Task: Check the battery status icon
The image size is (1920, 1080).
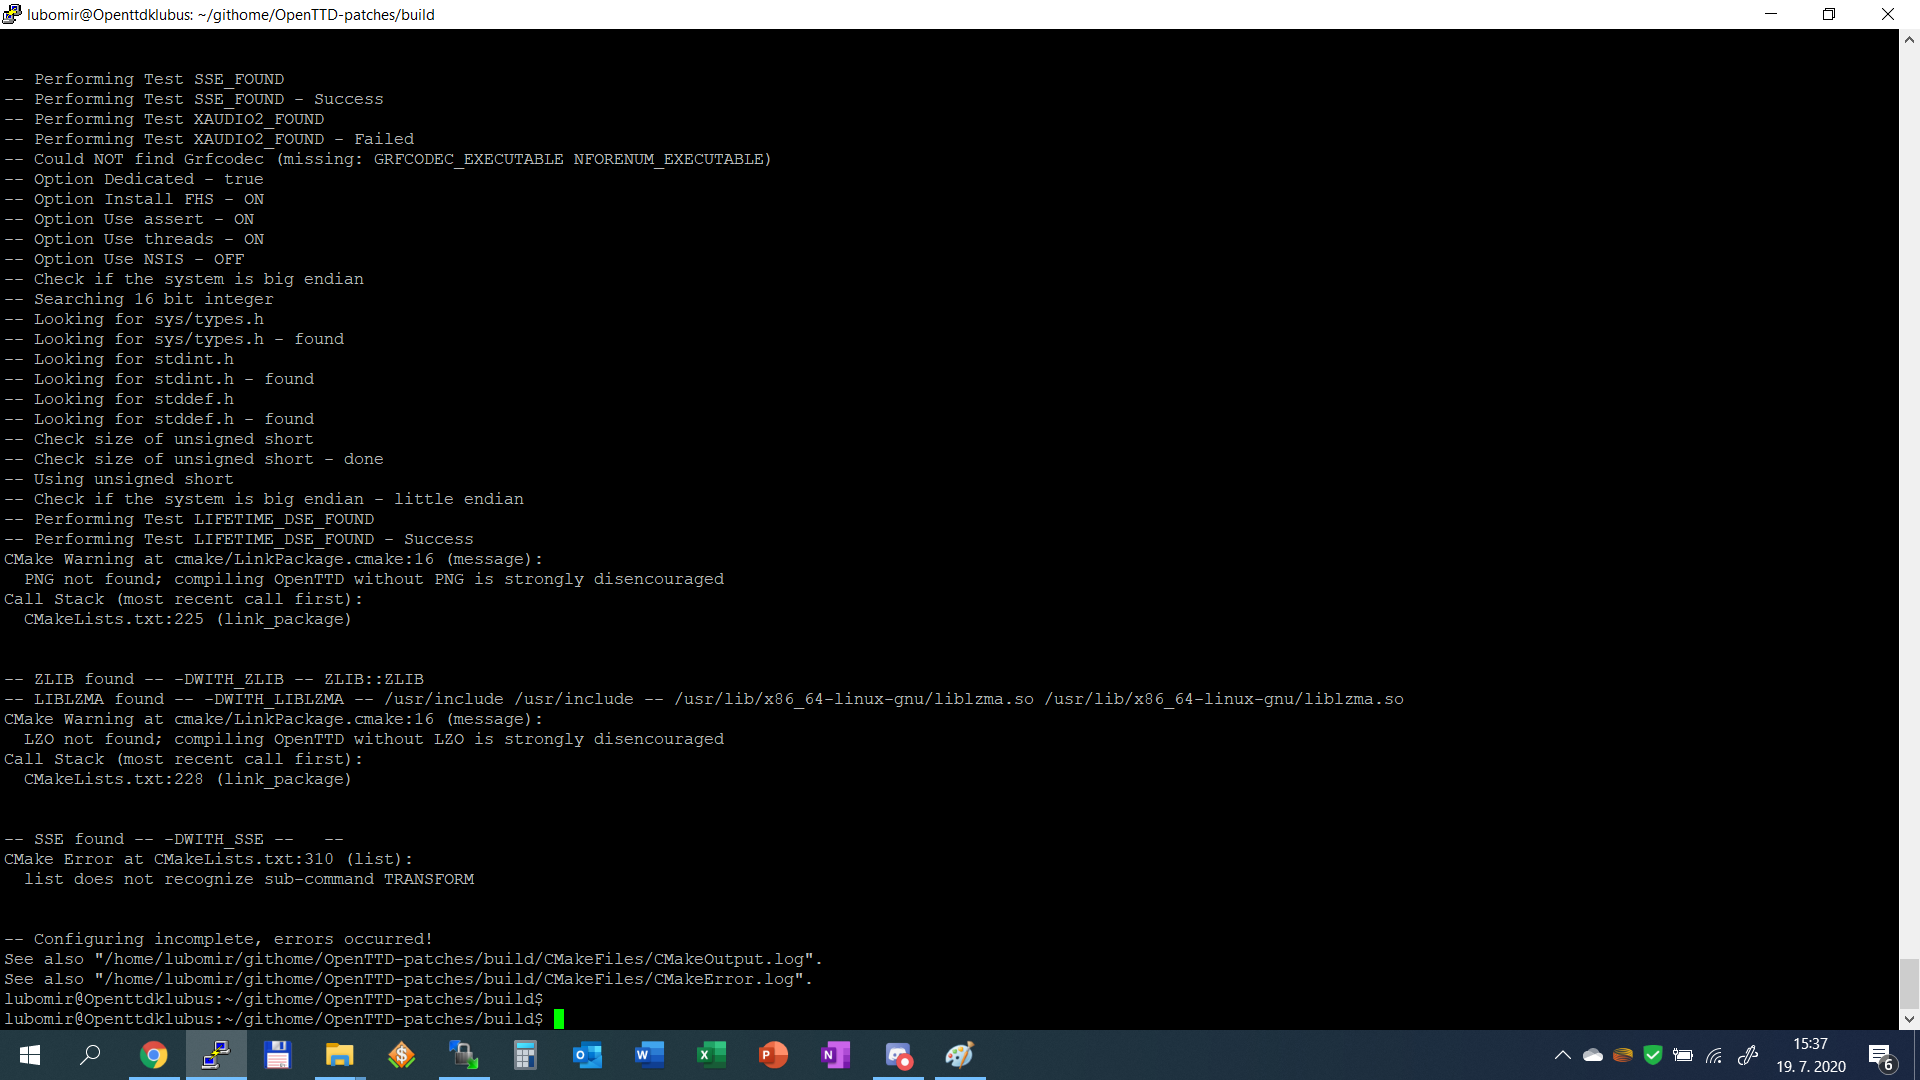Action: 1683,1055
